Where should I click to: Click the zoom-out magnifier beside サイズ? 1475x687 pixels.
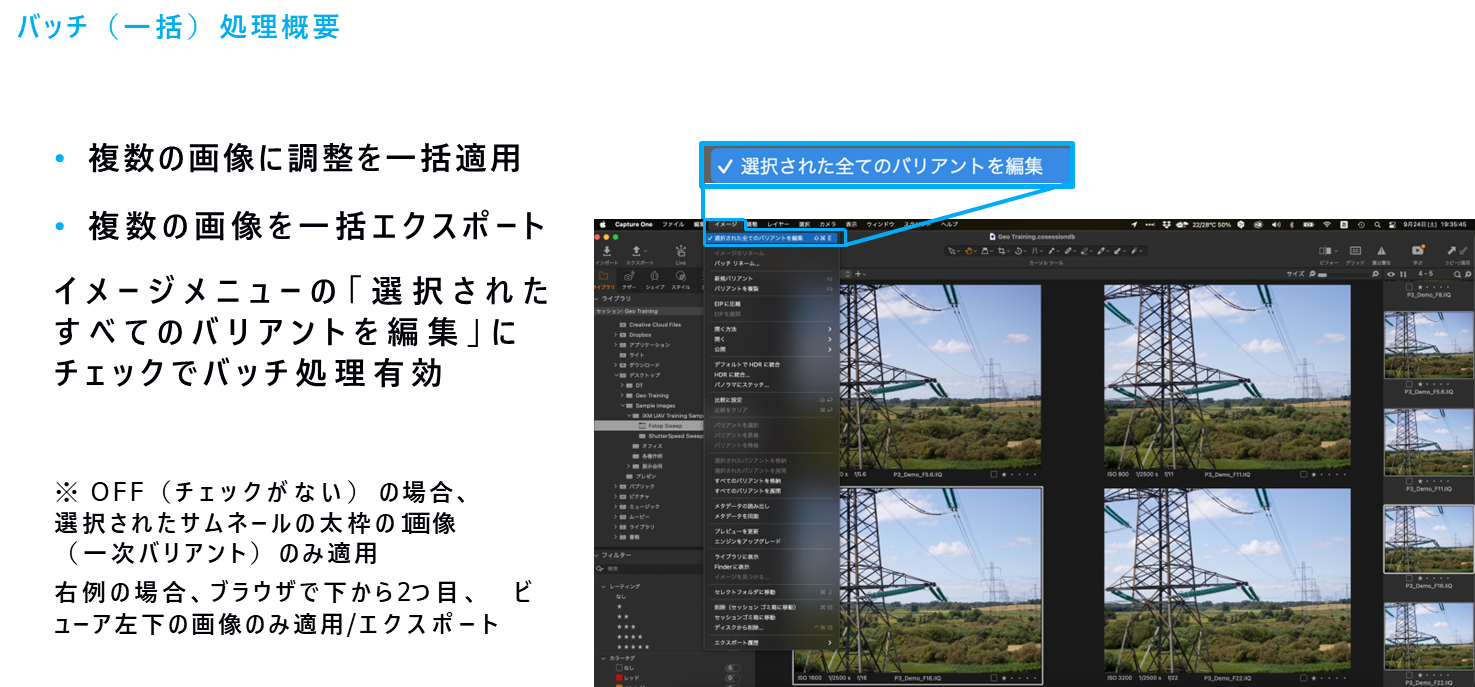[x=1312, y=273]
